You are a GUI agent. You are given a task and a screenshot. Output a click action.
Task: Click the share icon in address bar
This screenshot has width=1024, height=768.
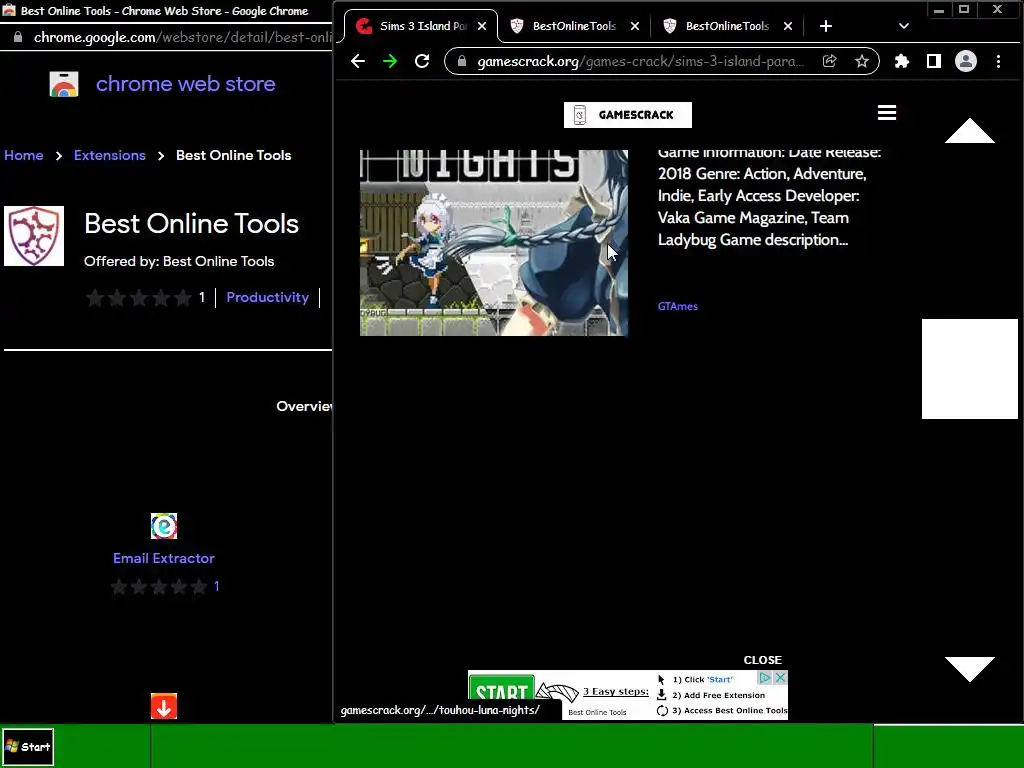pos(829,61)
